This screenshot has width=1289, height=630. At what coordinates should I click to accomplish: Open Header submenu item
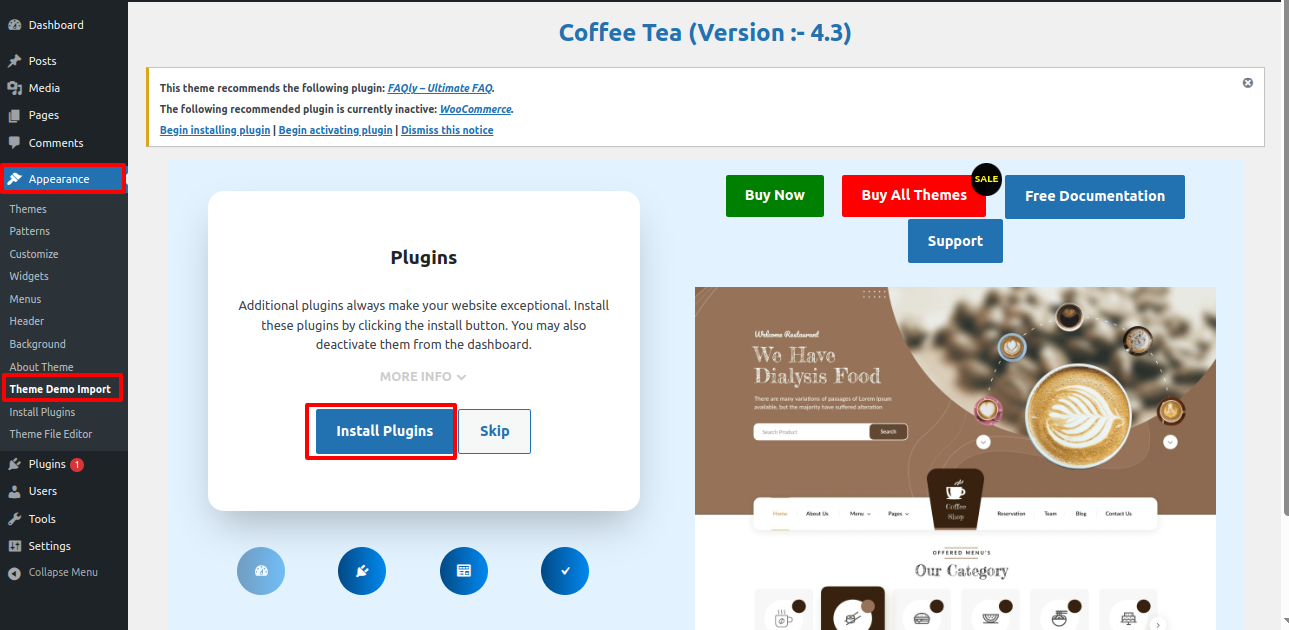(x=27, y=321)
